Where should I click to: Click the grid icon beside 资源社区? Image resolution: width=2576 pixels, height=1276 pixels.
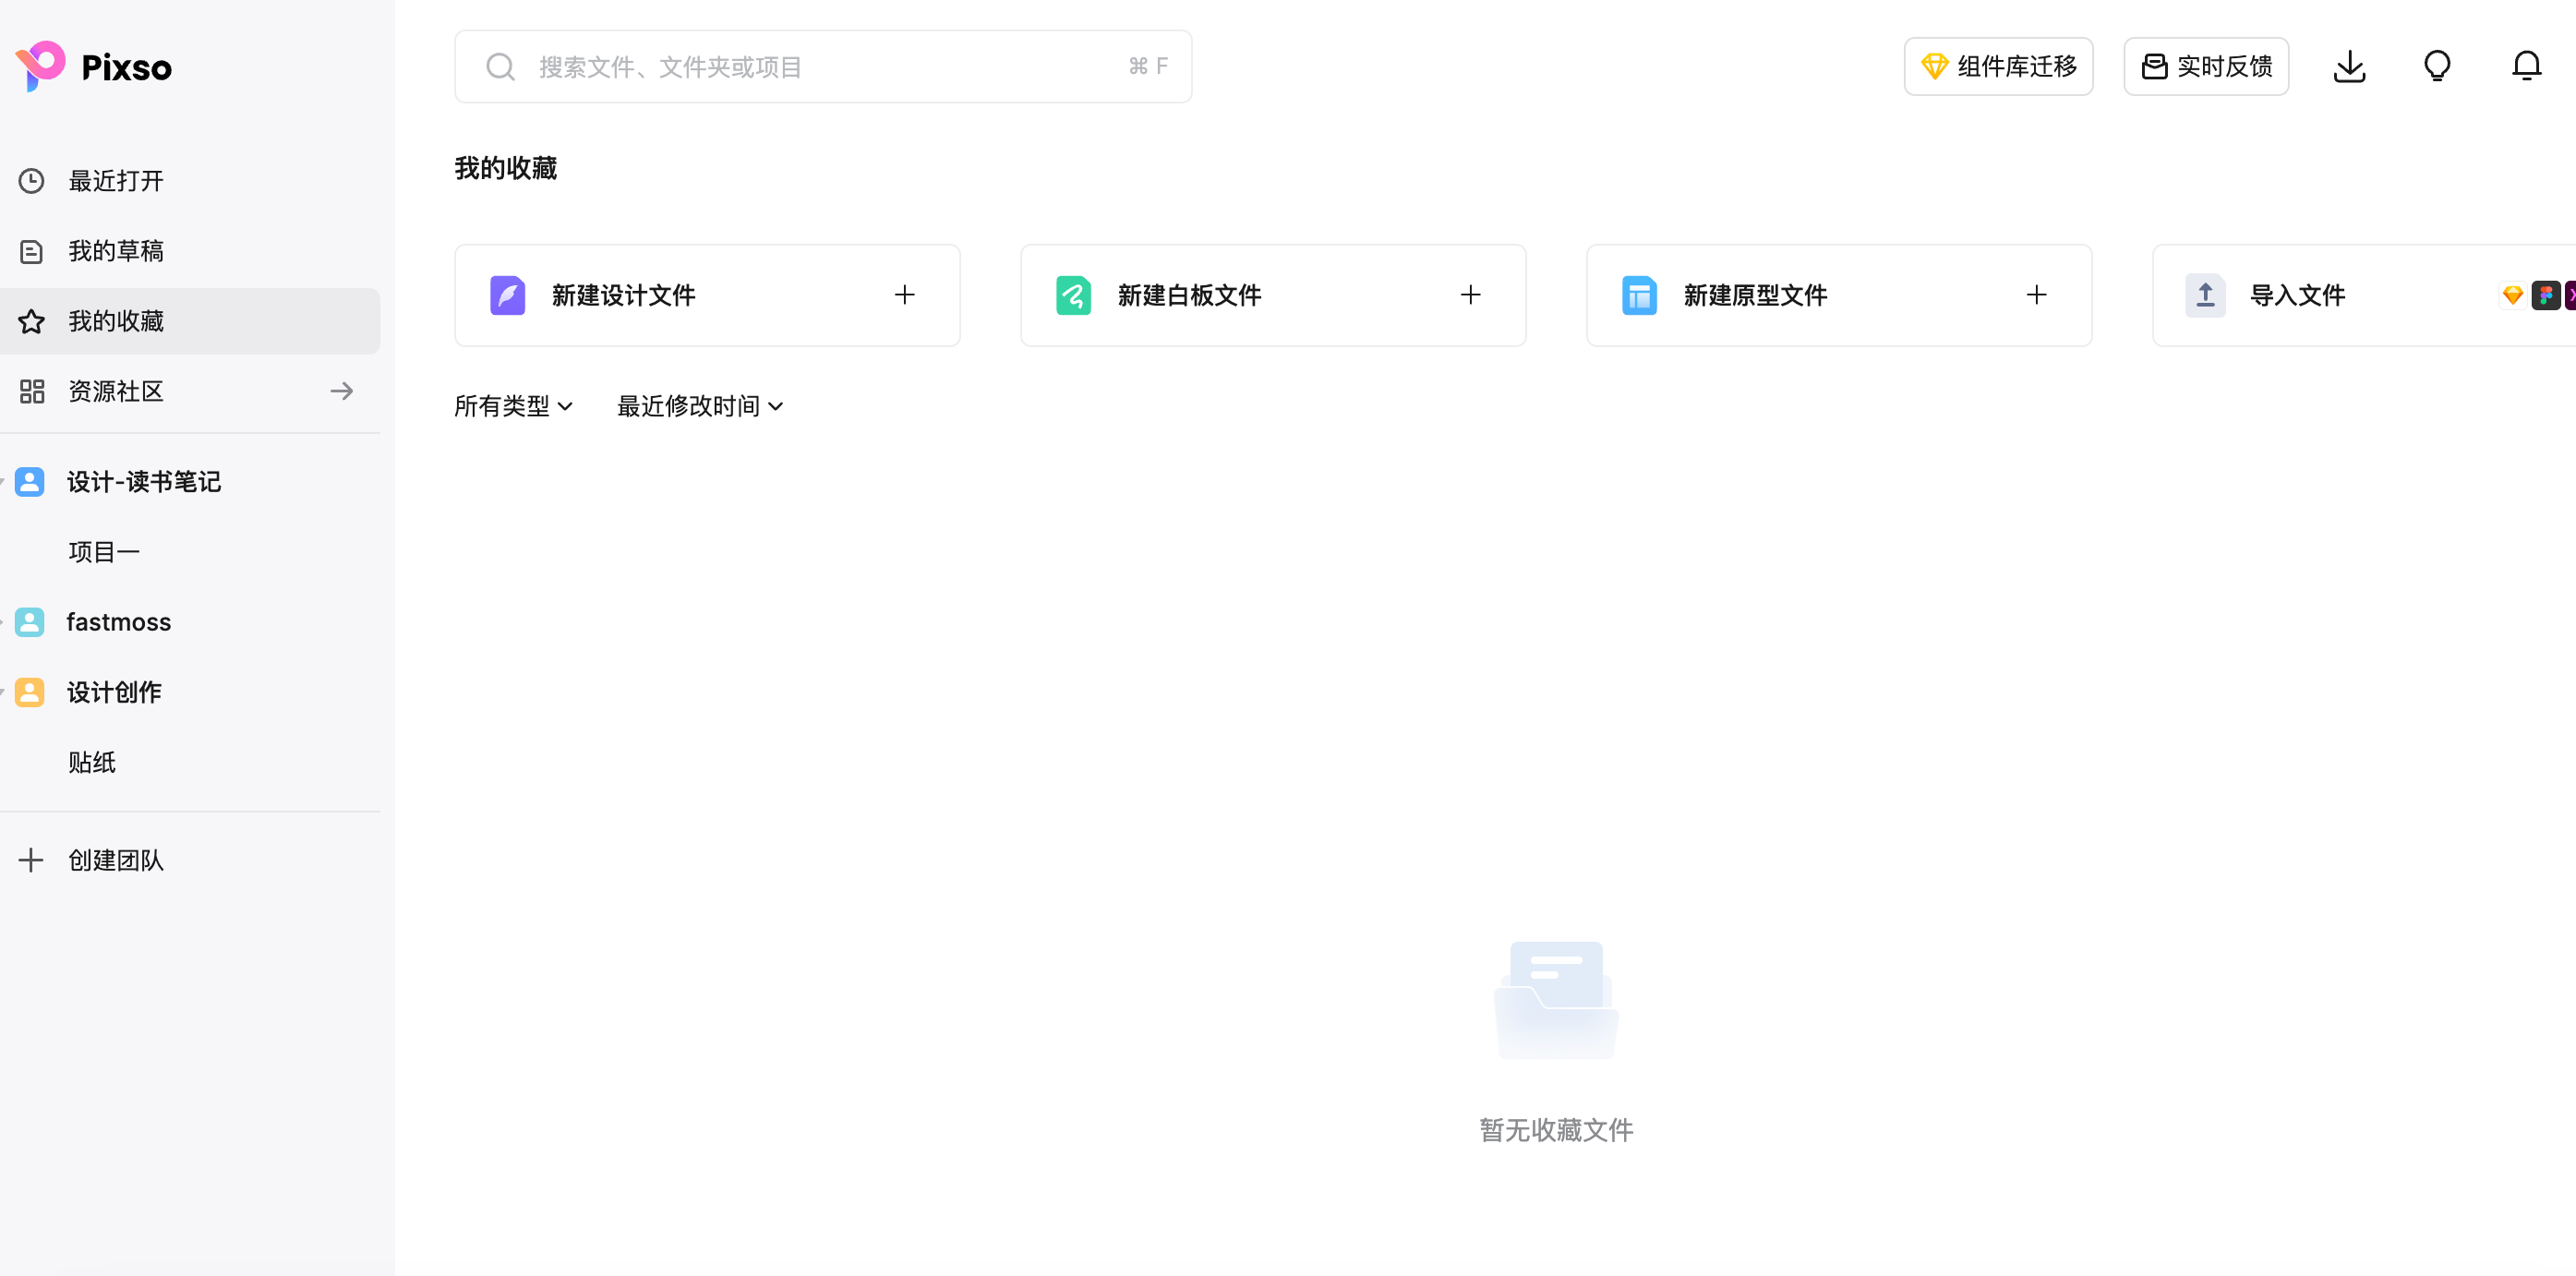point(32,391)
